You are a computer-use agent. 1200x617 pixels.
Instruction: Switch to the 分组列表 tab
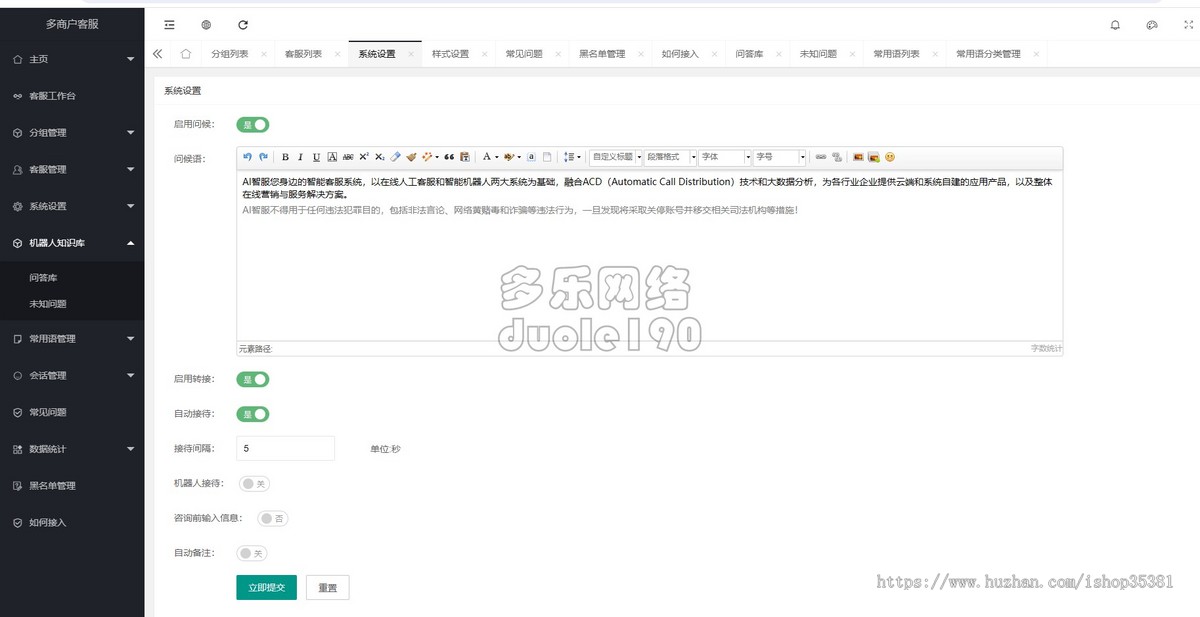click(x=229, y=54)
